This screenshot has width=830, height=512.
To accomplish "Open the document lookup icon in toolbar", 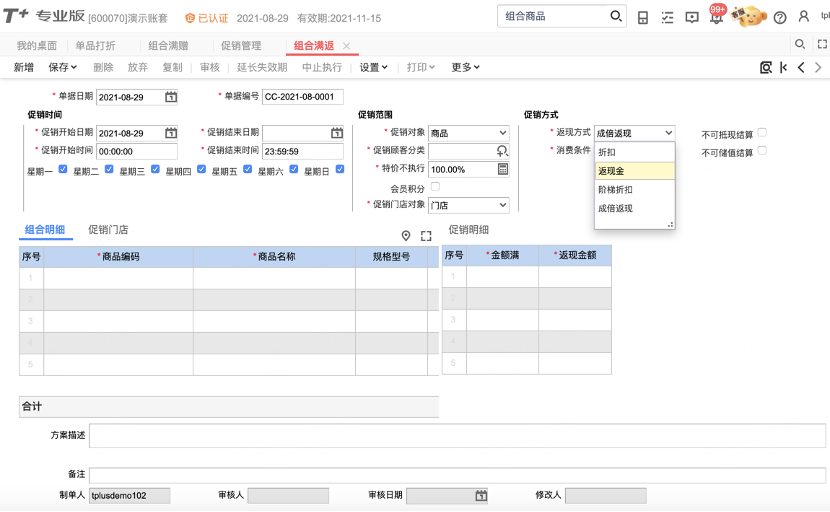I will pyautogui.click(x=765, y=67).
